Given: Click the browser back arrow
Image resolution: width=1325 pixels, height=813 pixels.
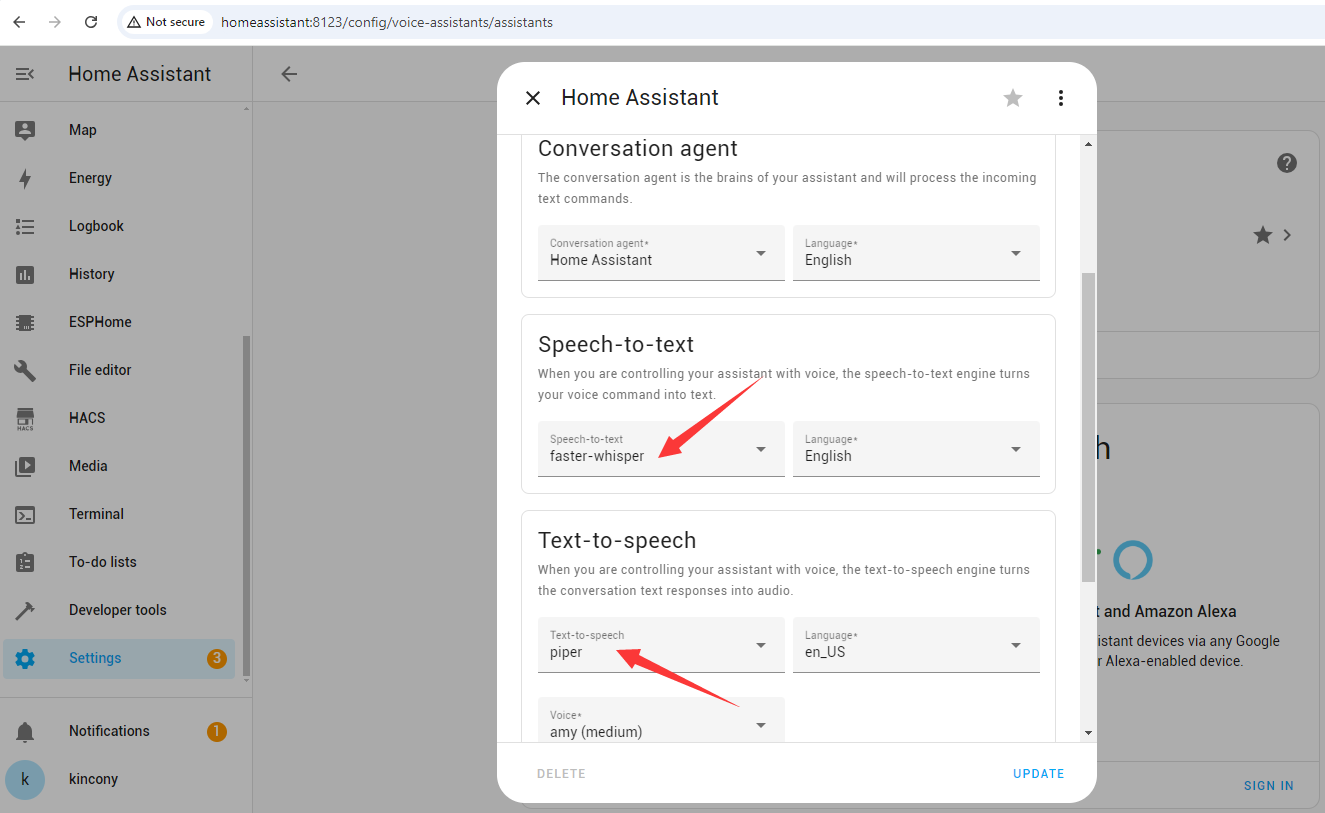Looking at the screenshot, I should click(19, 22).
